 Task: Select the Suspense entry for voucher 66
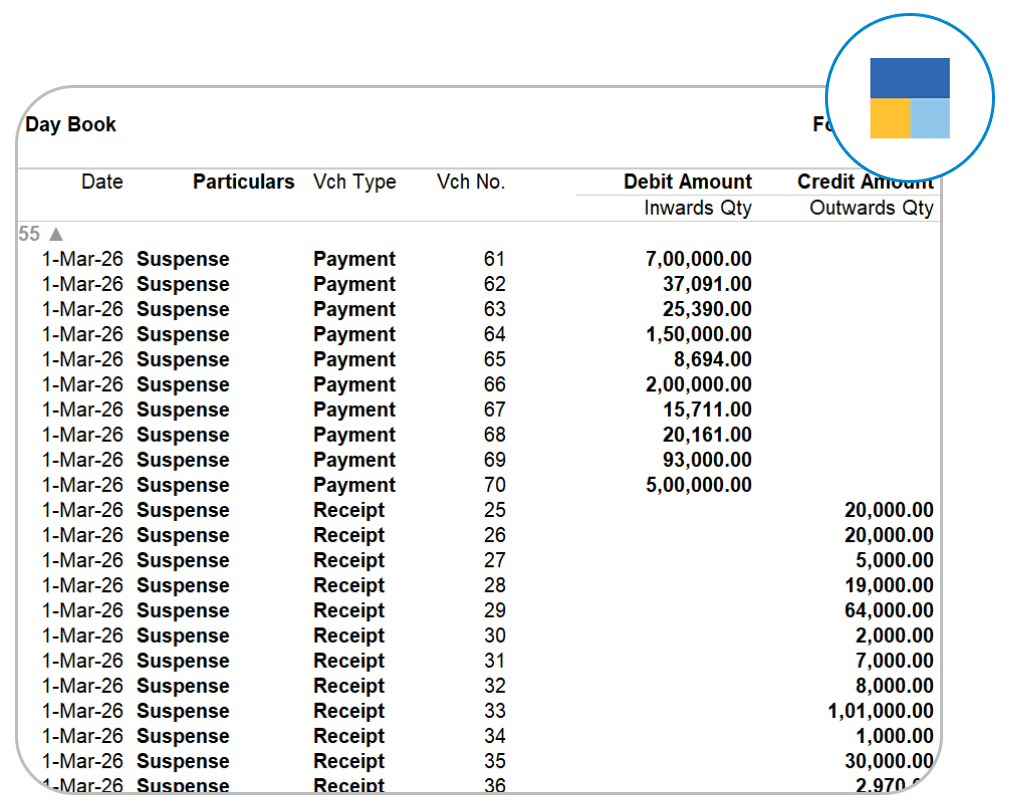[183, 385]
